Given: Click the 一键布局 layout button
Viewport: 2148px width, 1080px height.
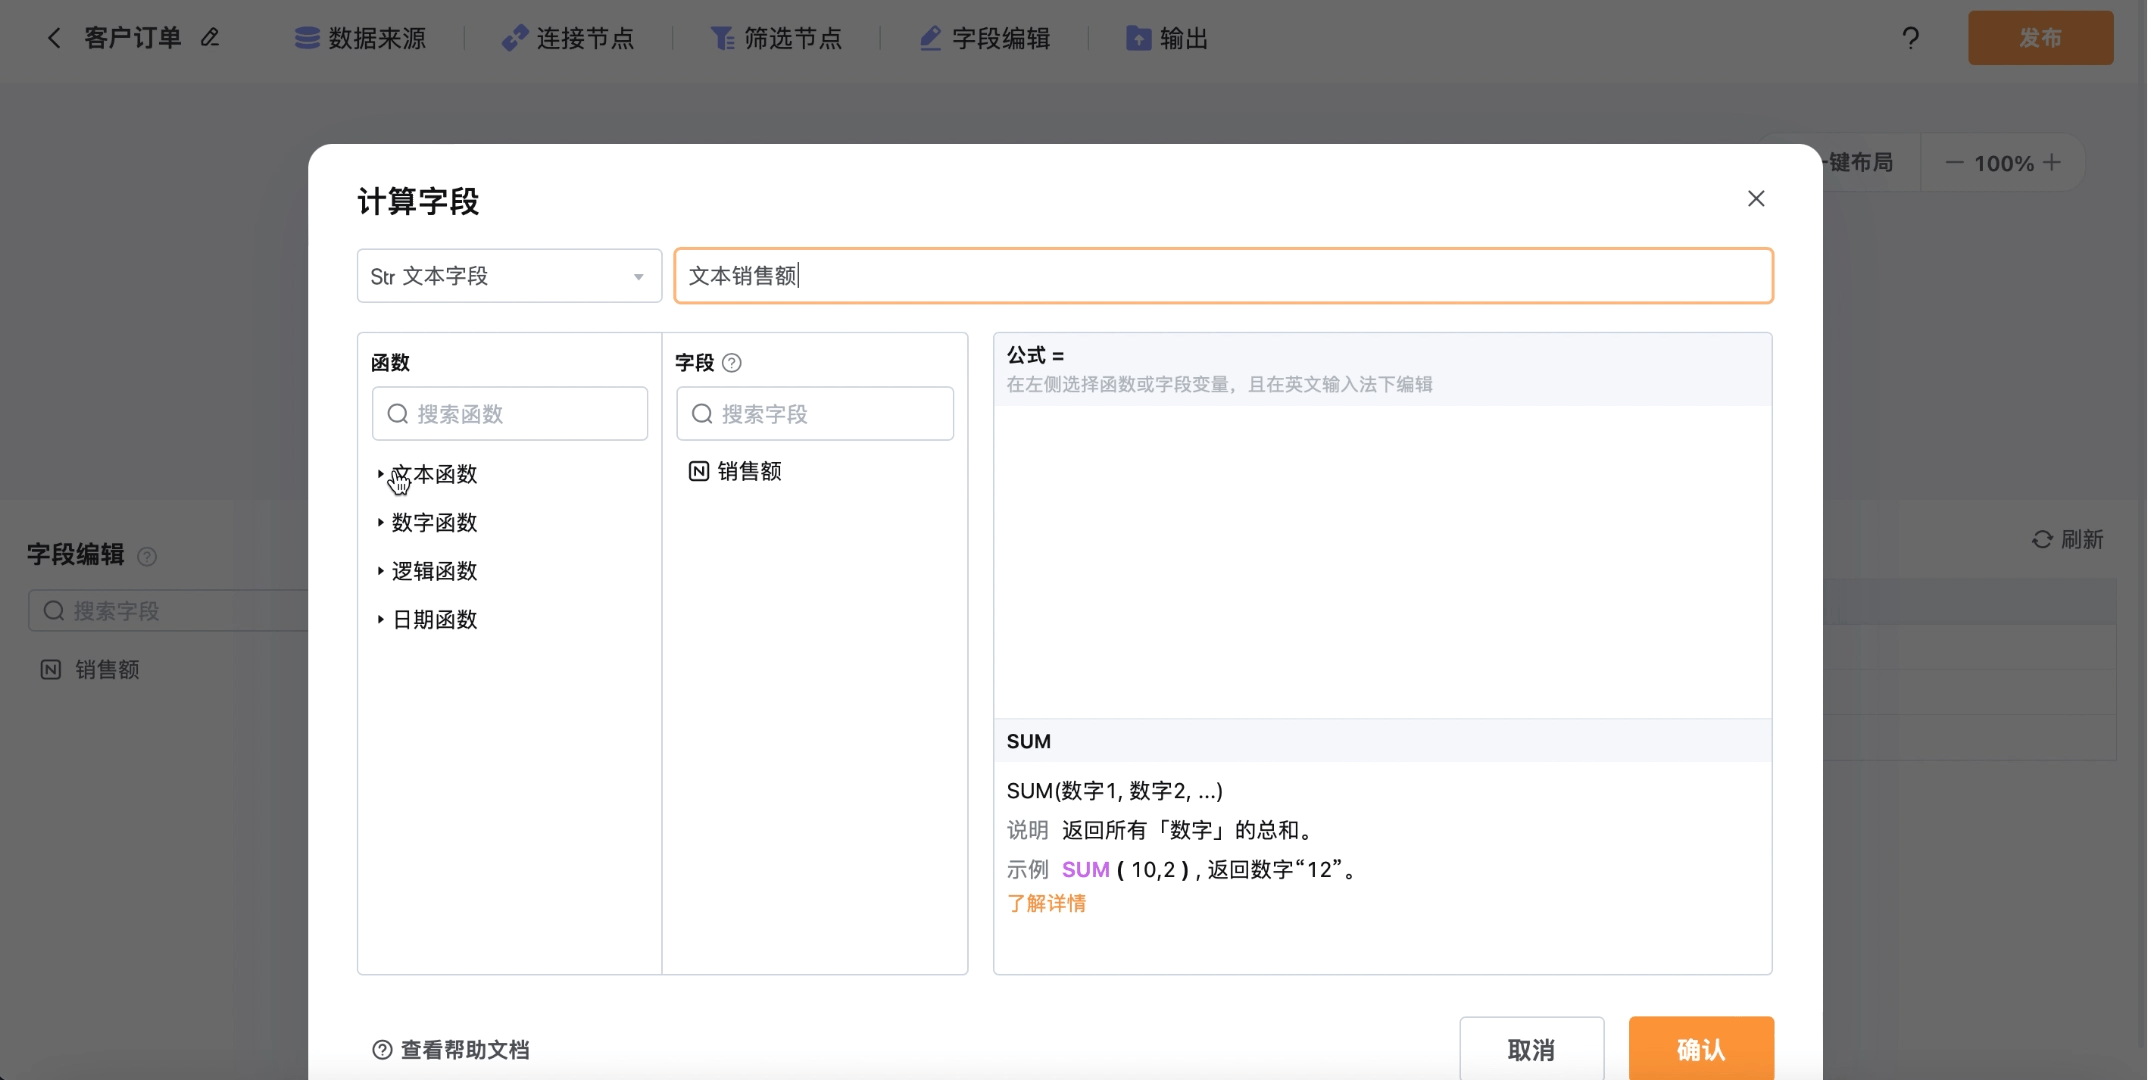Looking at the screenshot, I should pos(1860,163).
